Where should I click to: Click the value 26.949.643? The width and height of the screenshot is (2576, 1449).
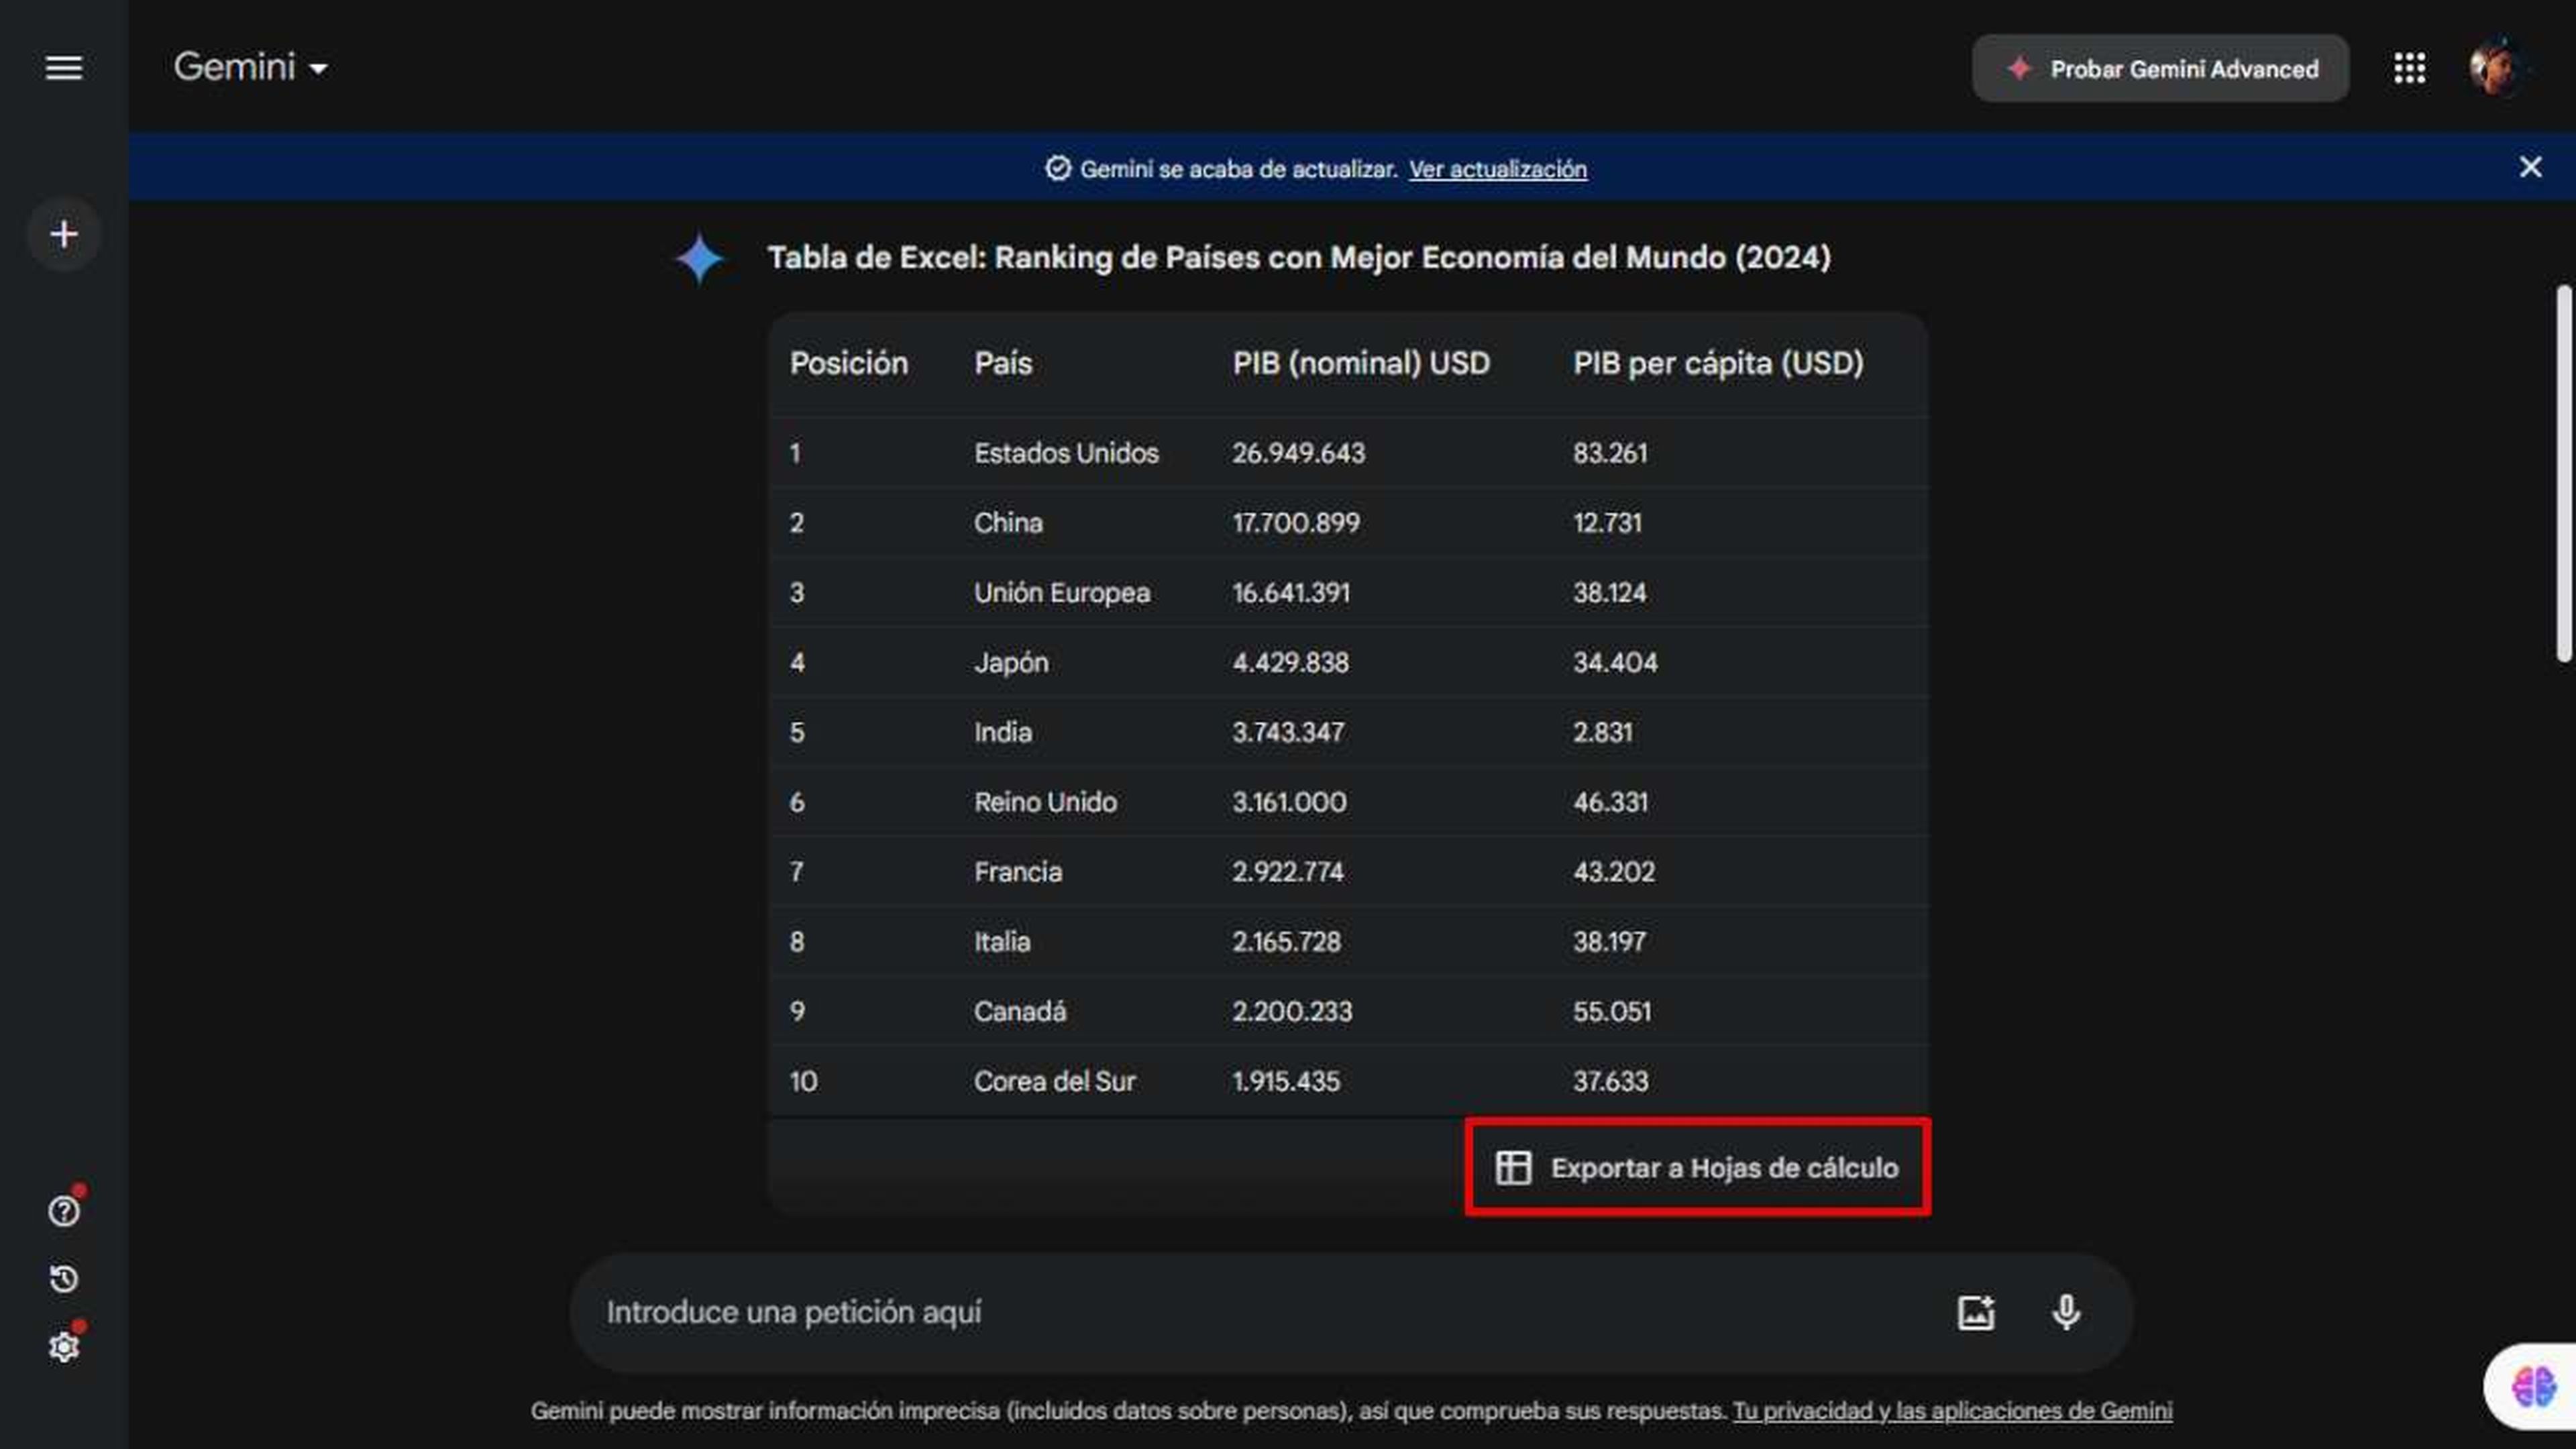(x=1298, y=453)
